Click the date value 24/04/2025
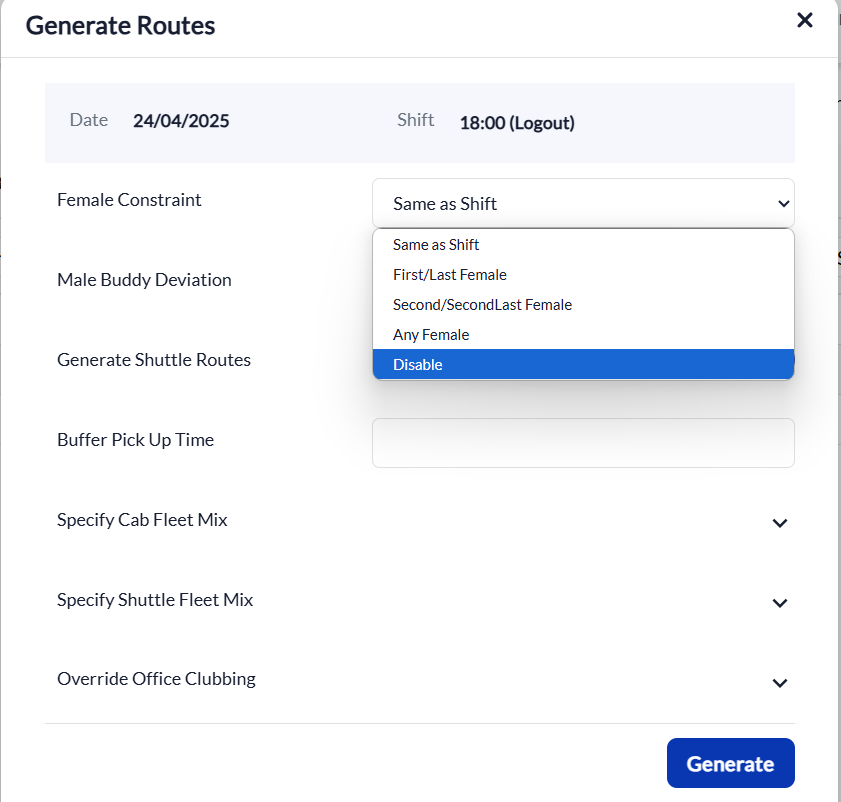Image resolution: width=841 pixels, height=802 pixels. click(x=181, y=122)
